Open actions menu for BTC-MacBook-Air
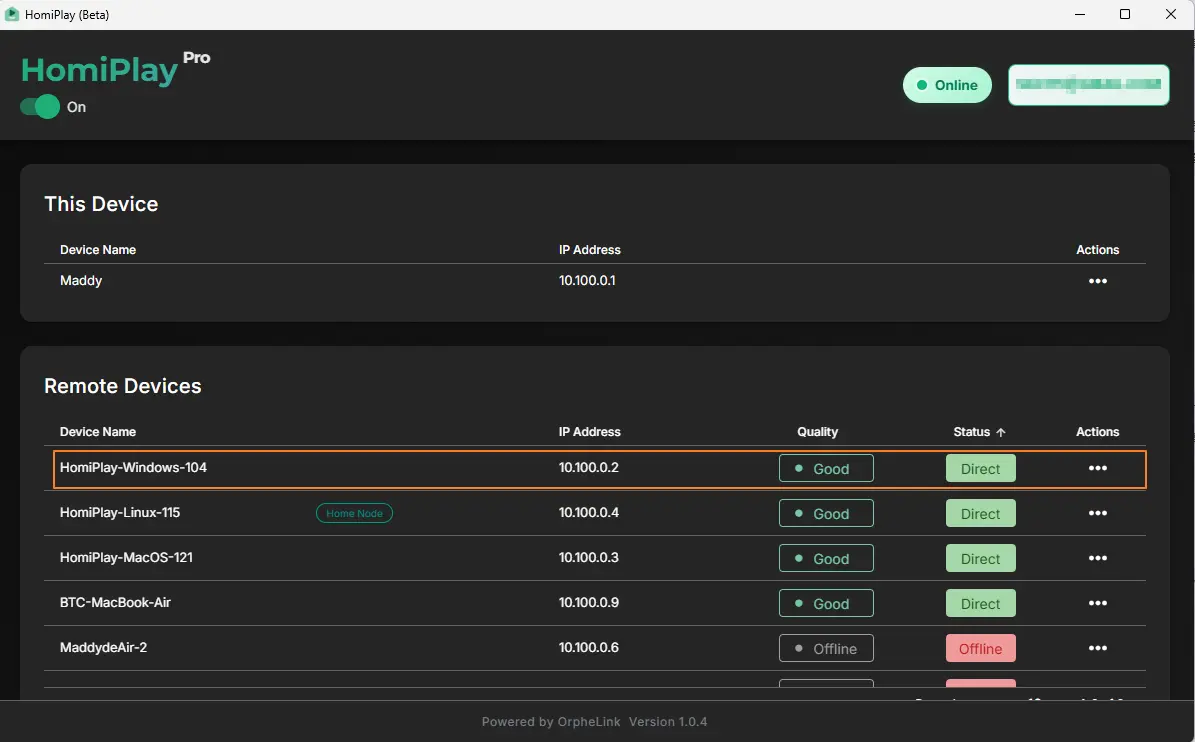The width and height of the screenshot is (1195, 742). point(1097,603)
